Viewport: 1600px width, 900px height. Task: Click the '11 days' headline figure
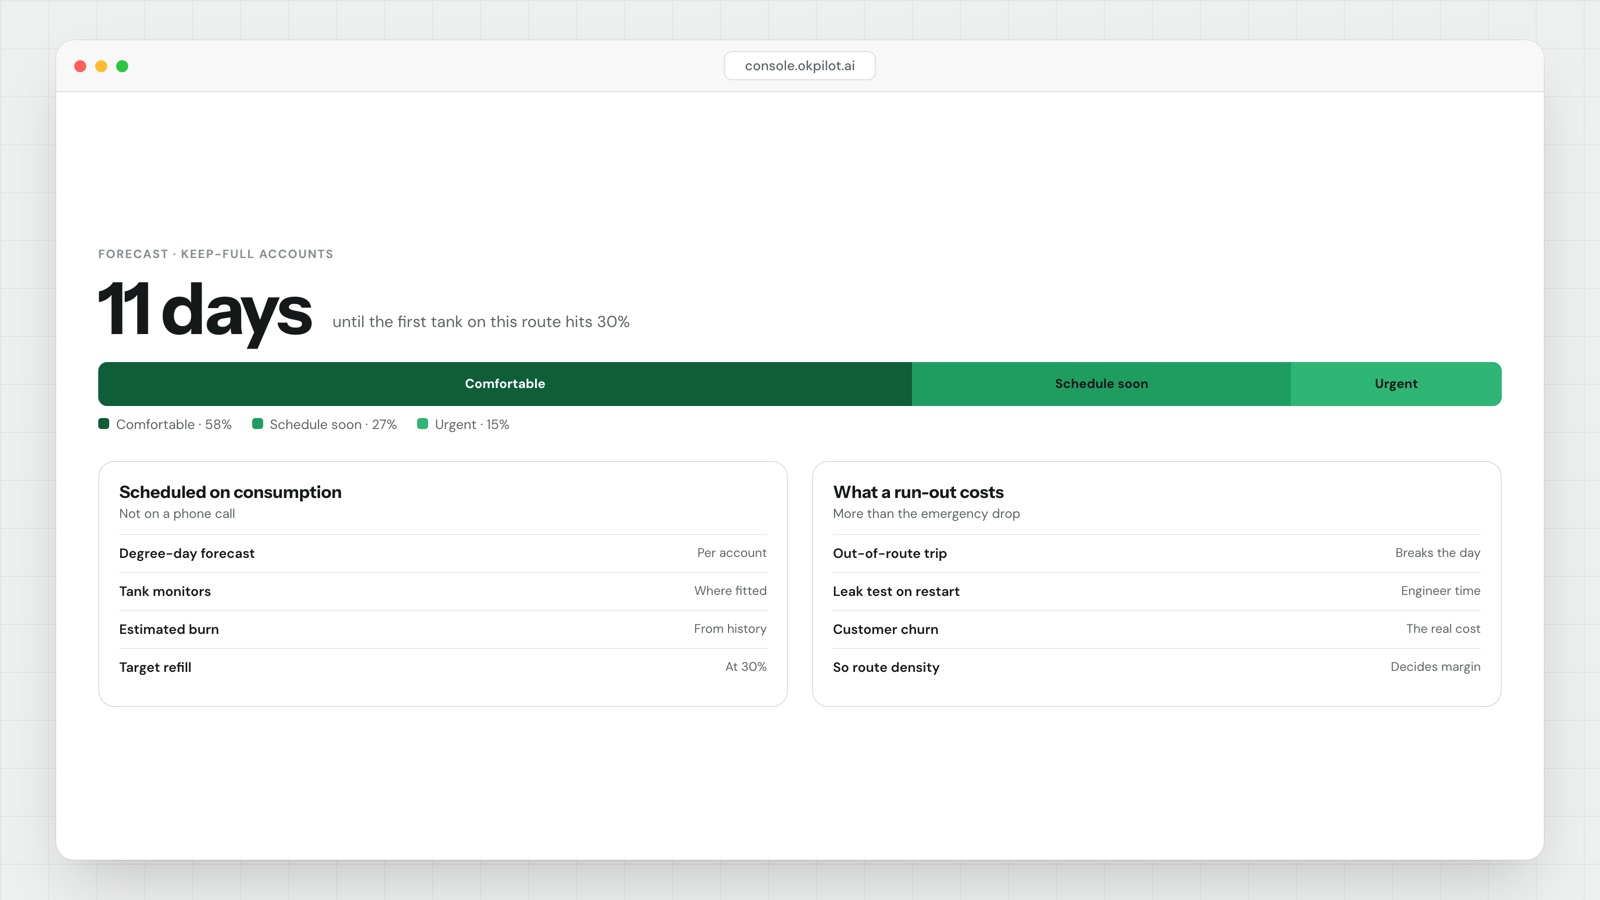tap(205, 310)
